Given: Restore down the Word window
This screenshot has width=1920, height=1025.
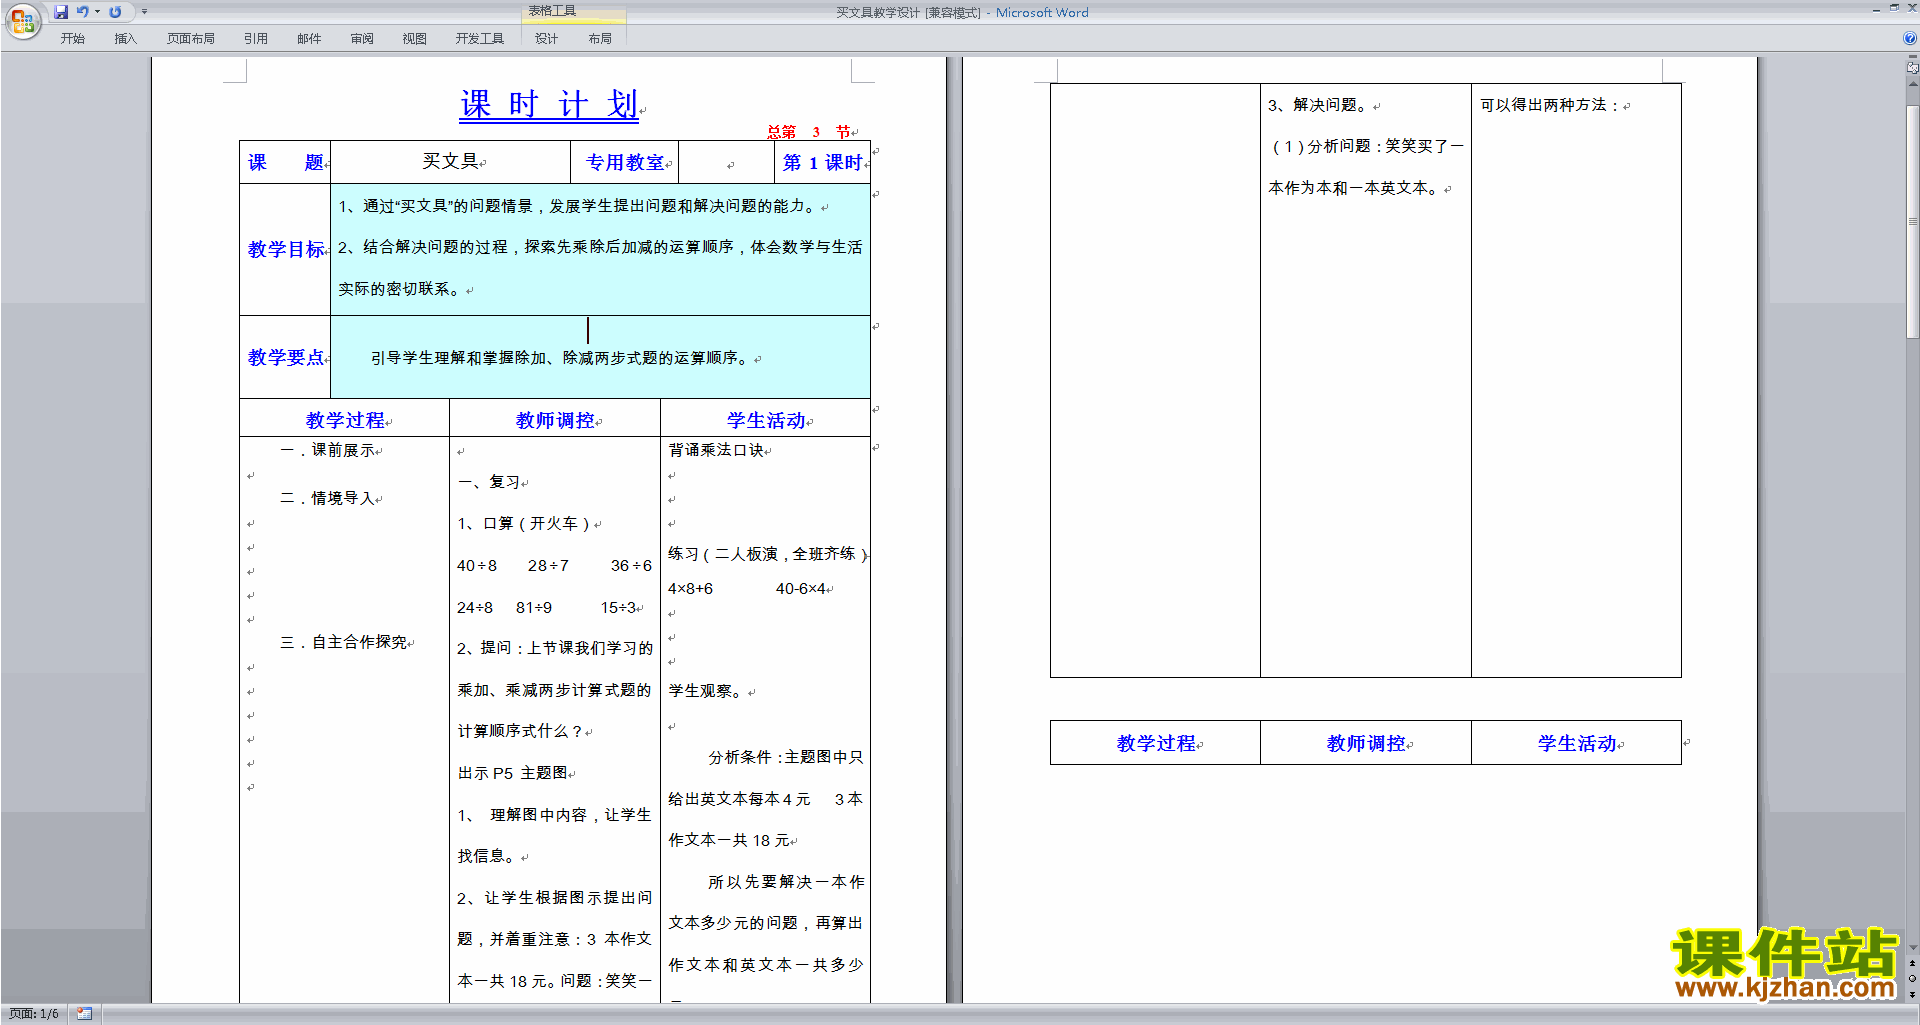Looking at the screenshot, I should (x=1894, y=8).
